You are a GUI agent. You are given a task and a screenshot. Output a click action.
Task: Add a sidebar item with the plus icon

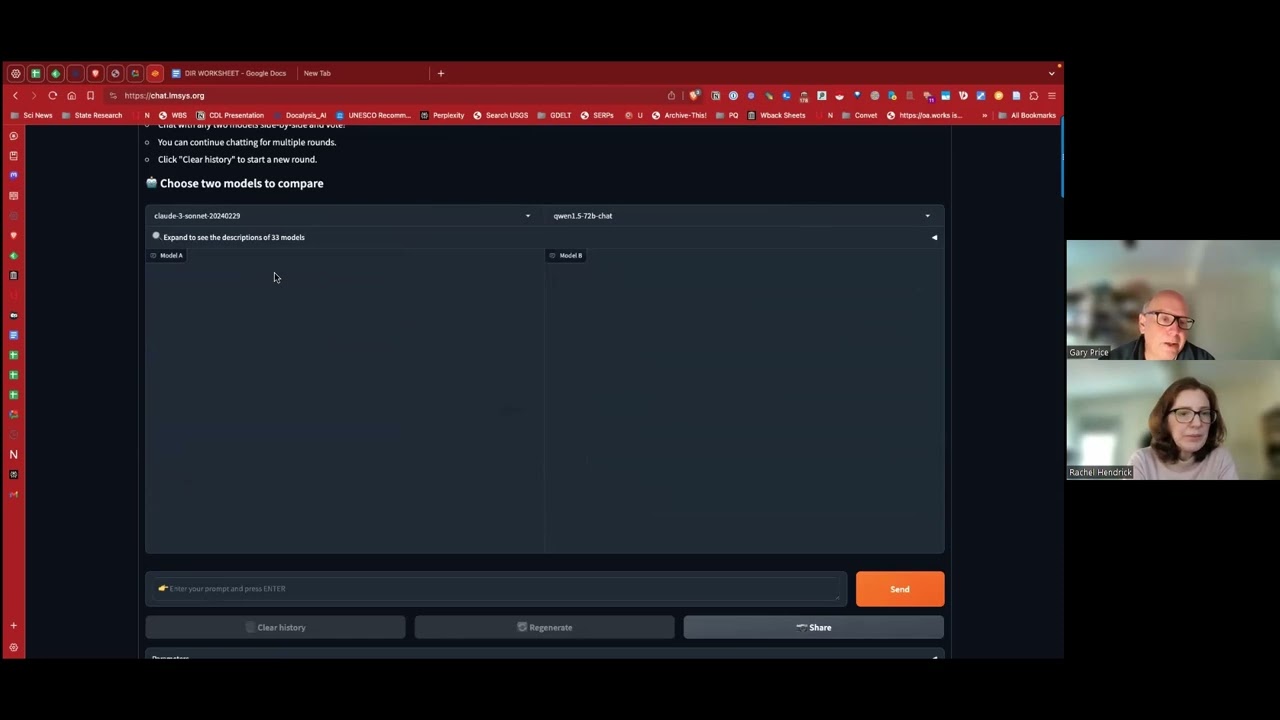[x=13, y=625]
